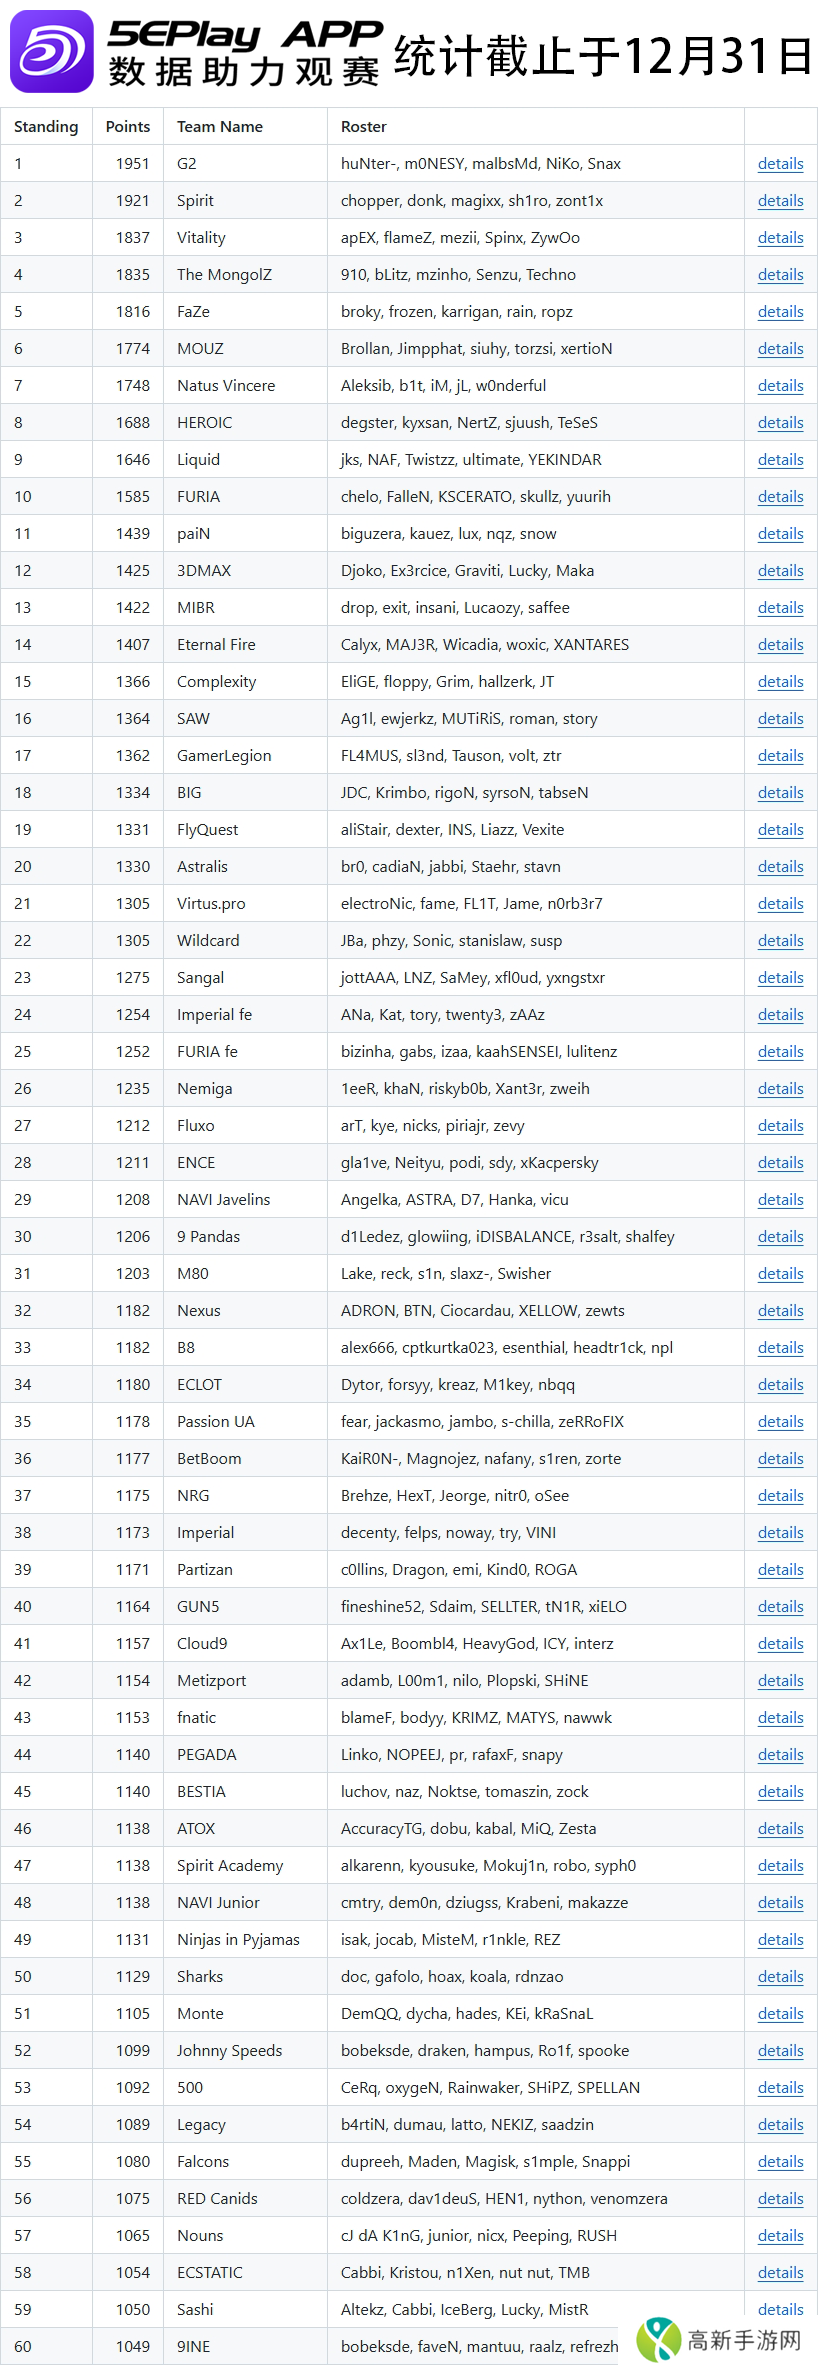Click the Standing column header
The image size is (818, 2365).
coord(46,127)
